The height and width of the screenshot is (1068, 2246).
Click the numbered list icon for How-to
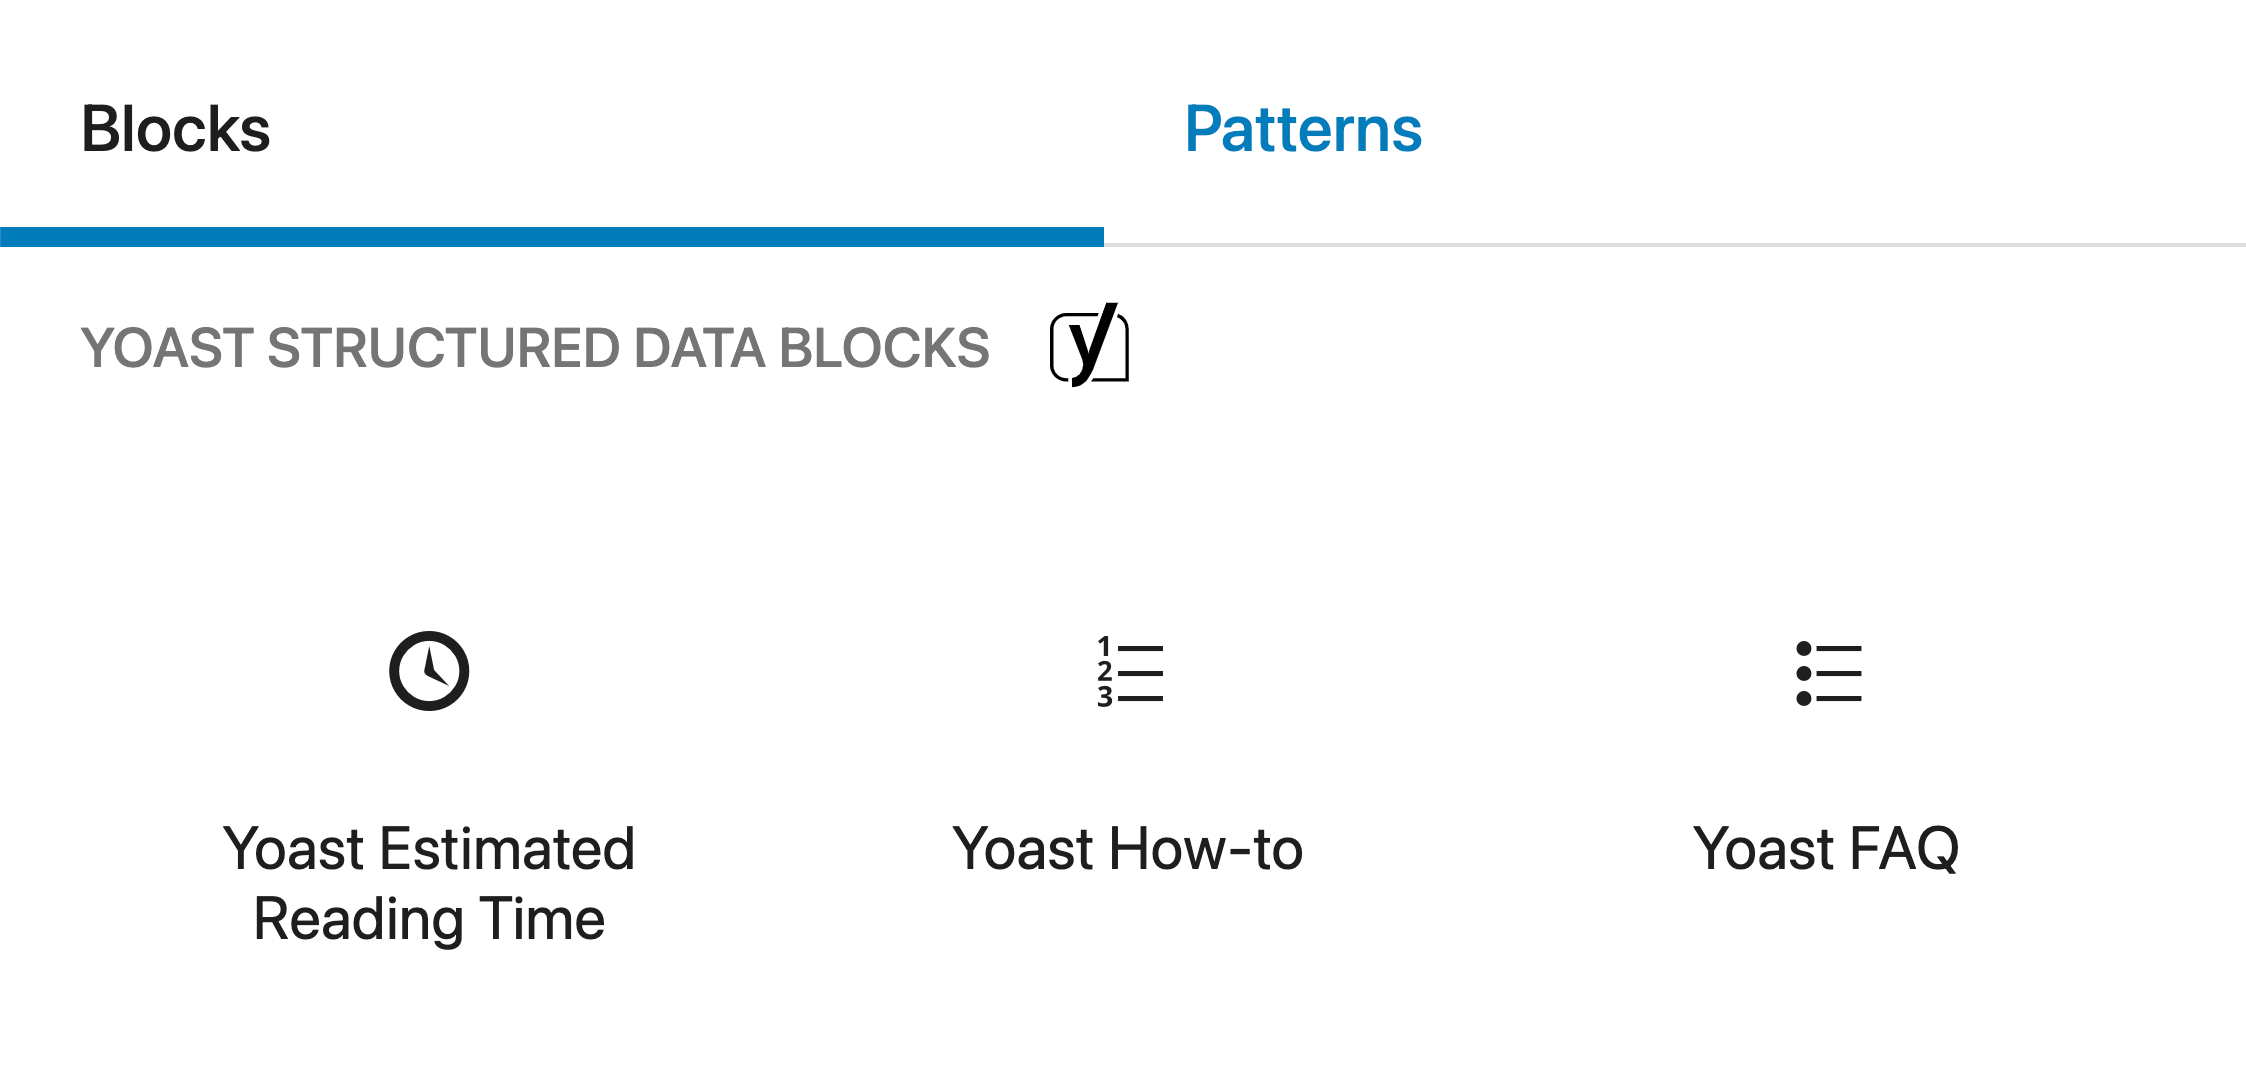(x=1129, y=672)
